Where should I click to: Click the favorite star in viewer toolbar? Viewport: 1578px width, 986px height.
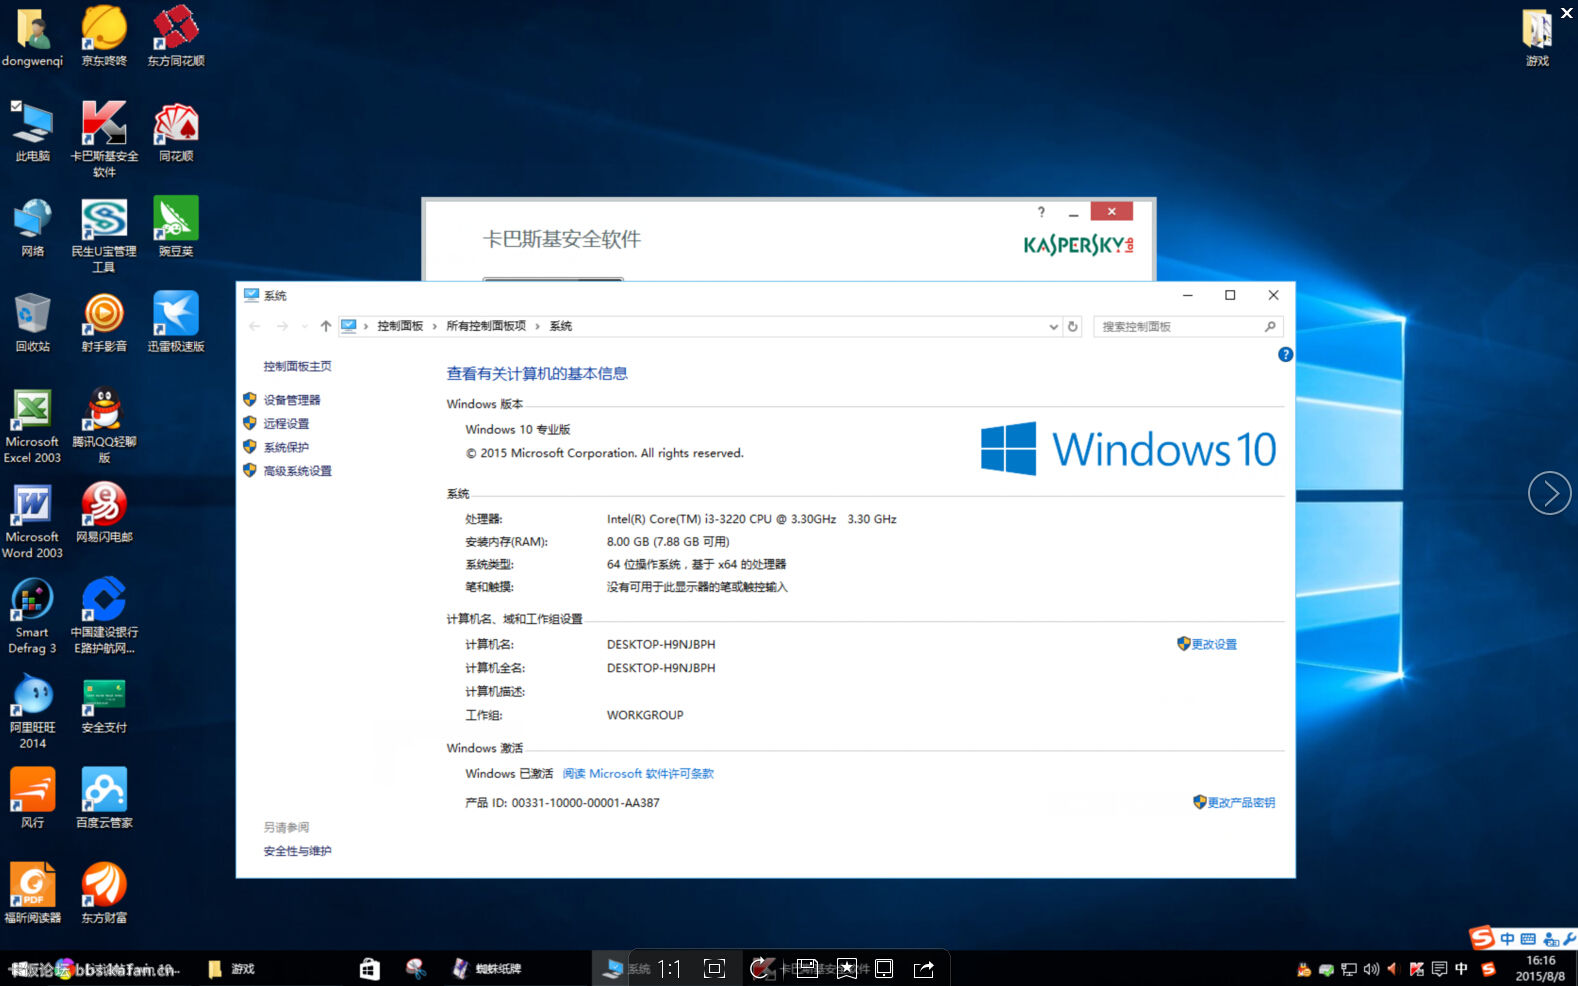pyautogui.click(x=847, y=968)
